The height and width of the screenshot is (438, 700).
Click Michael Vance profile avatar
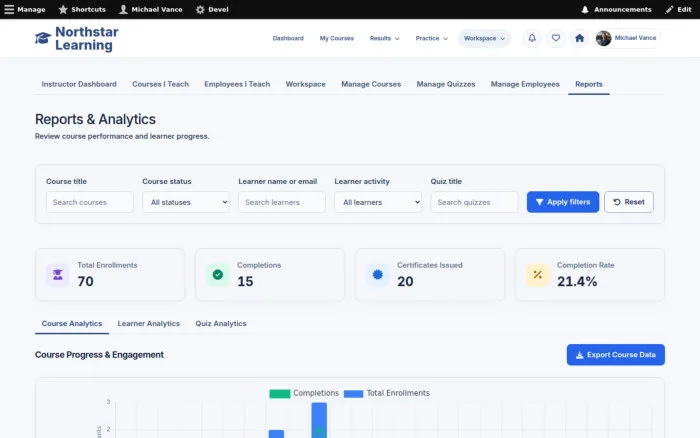[604, 38]
